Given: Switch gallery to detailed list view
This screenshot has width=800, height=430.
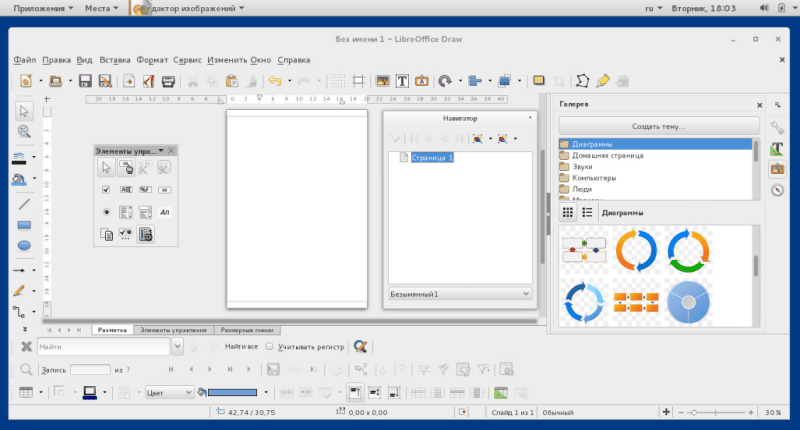Looking at the screenshot, I should pos(588,212).
